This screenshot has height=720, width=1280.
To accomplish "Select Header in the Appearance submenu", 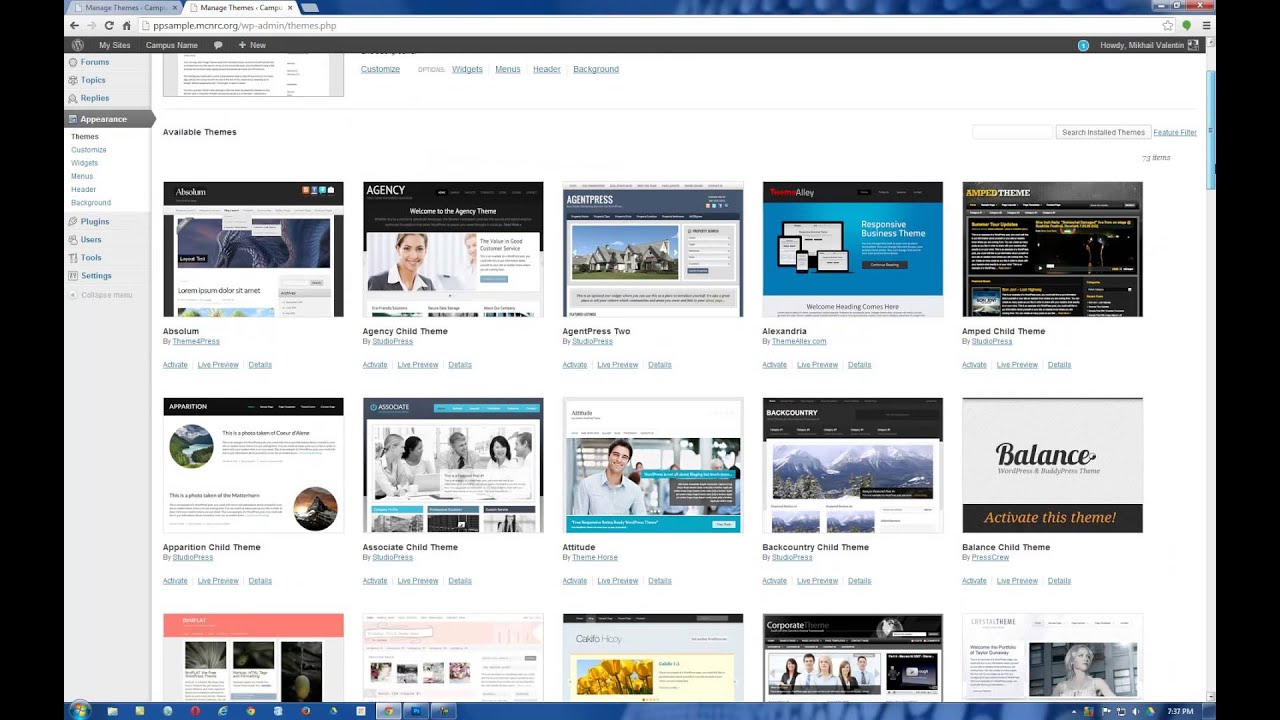I will point(84,189).
